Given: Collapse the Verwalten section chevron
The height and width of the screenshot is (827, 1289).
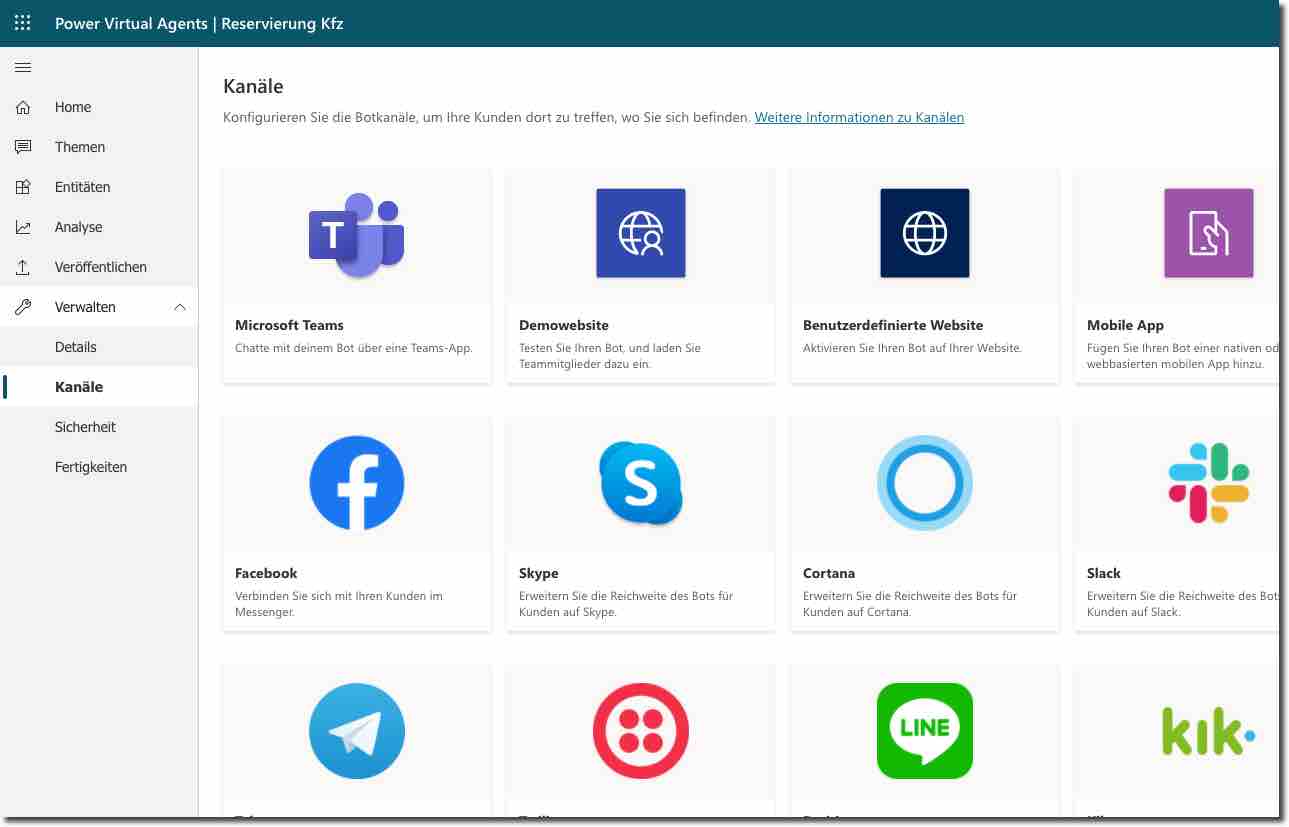Looking at the screenshot, I should click(180, 307).
